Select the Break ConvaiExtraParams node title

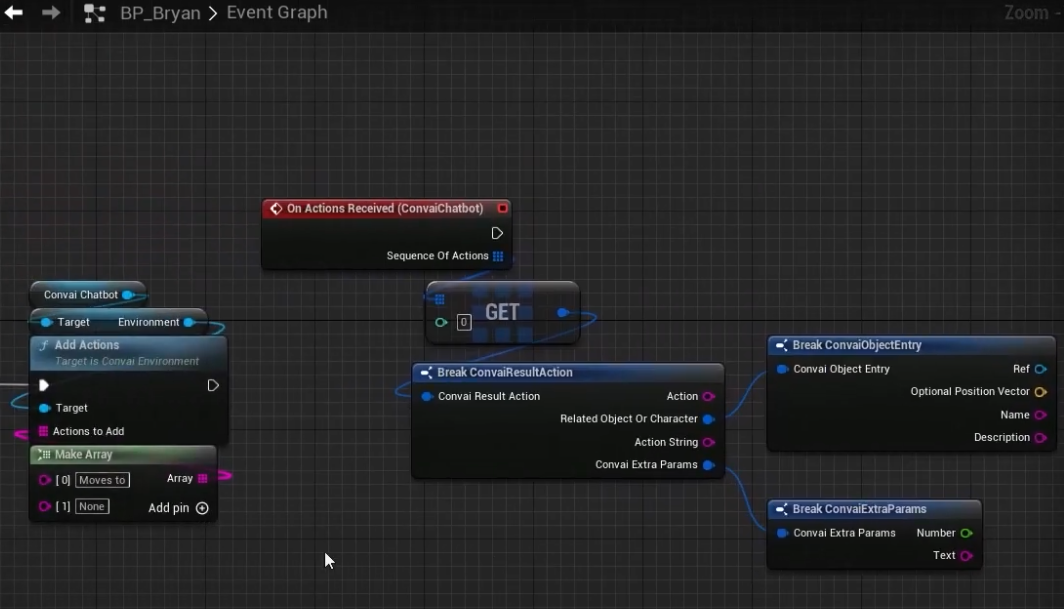859,509
